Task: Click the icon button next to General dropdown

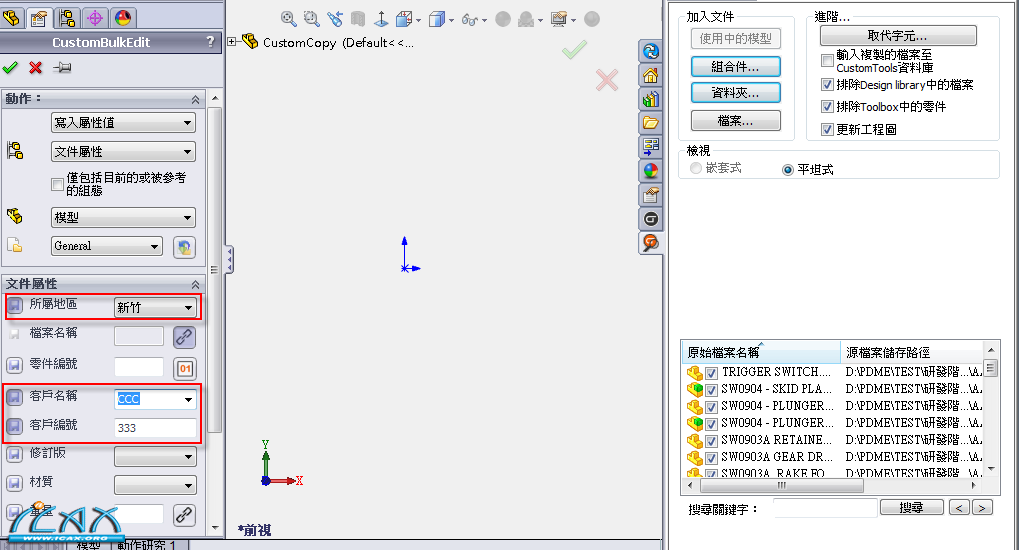Action: click(185, 247)
